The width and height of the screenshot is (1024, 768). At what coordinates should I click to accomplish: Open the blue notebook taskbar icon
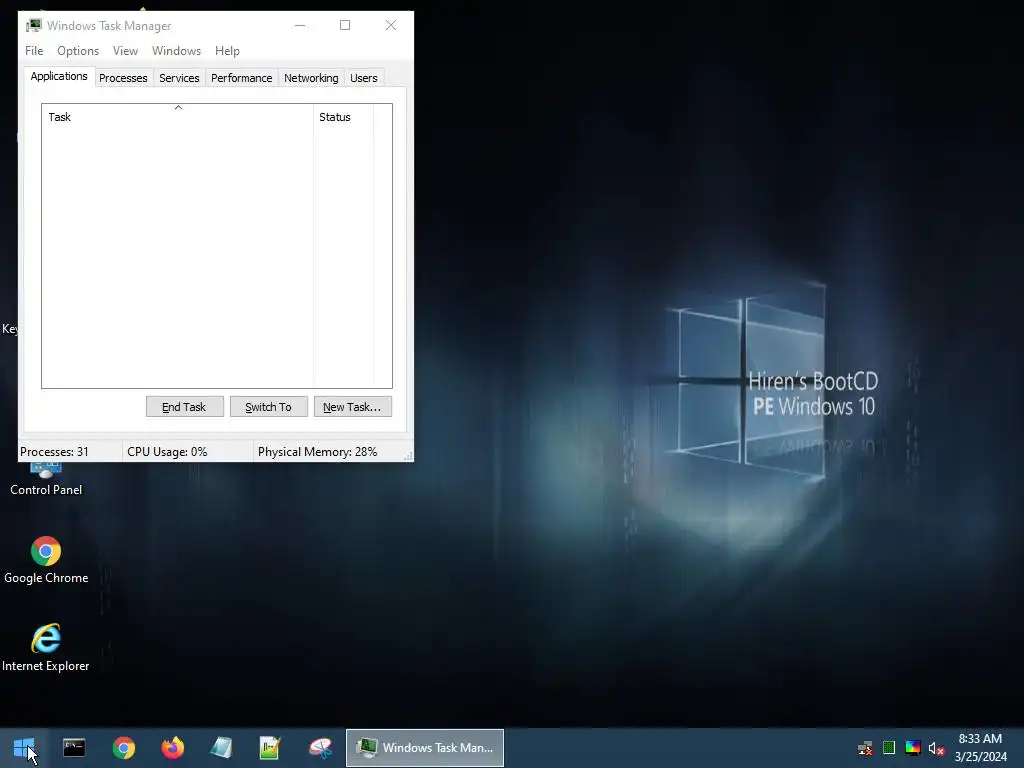pos(221,748)
